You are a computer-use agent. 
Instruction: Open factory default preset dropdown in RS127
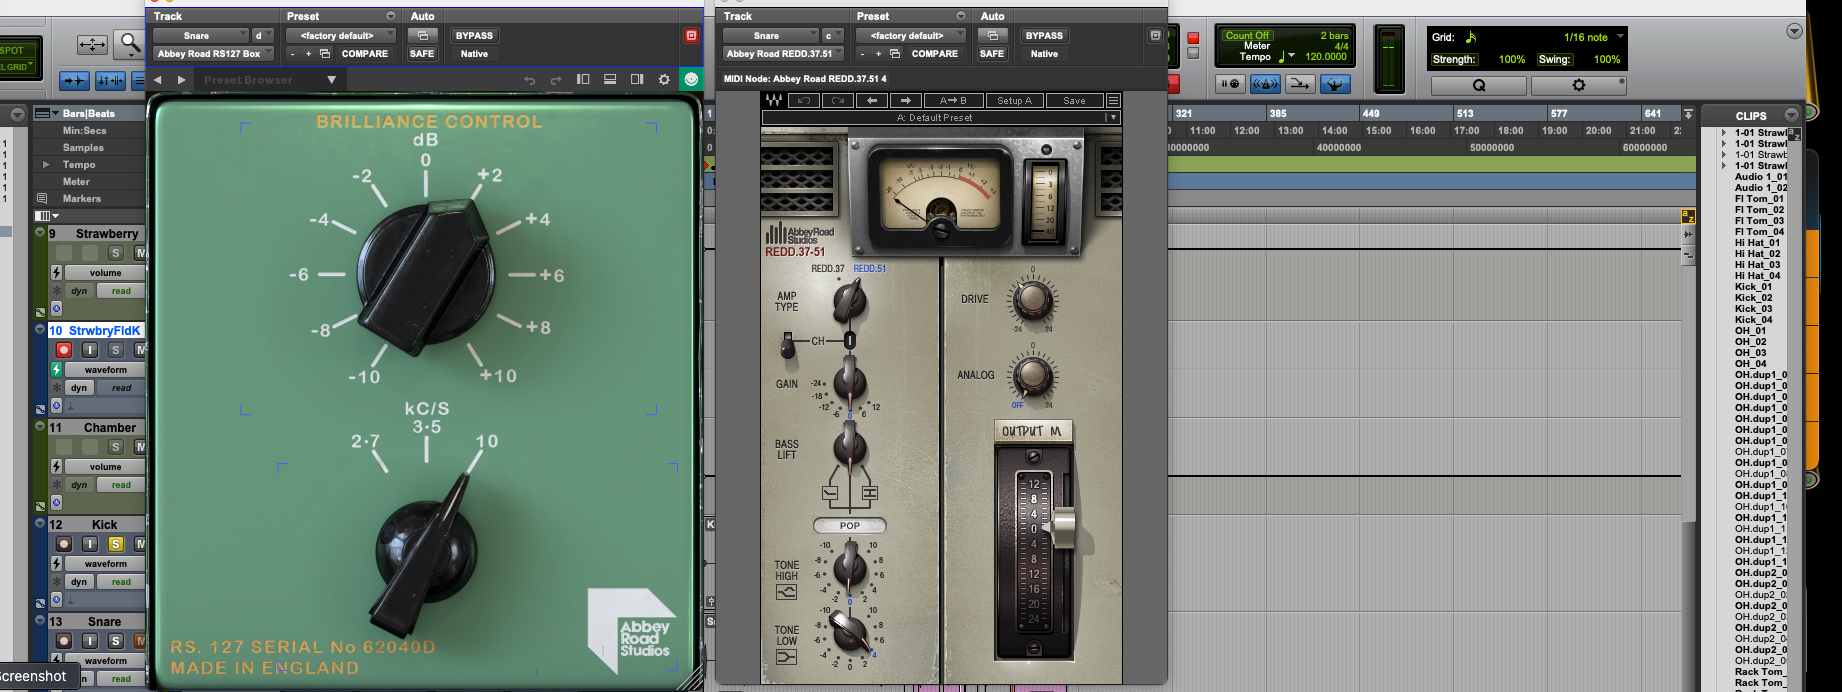coord(341,35)
